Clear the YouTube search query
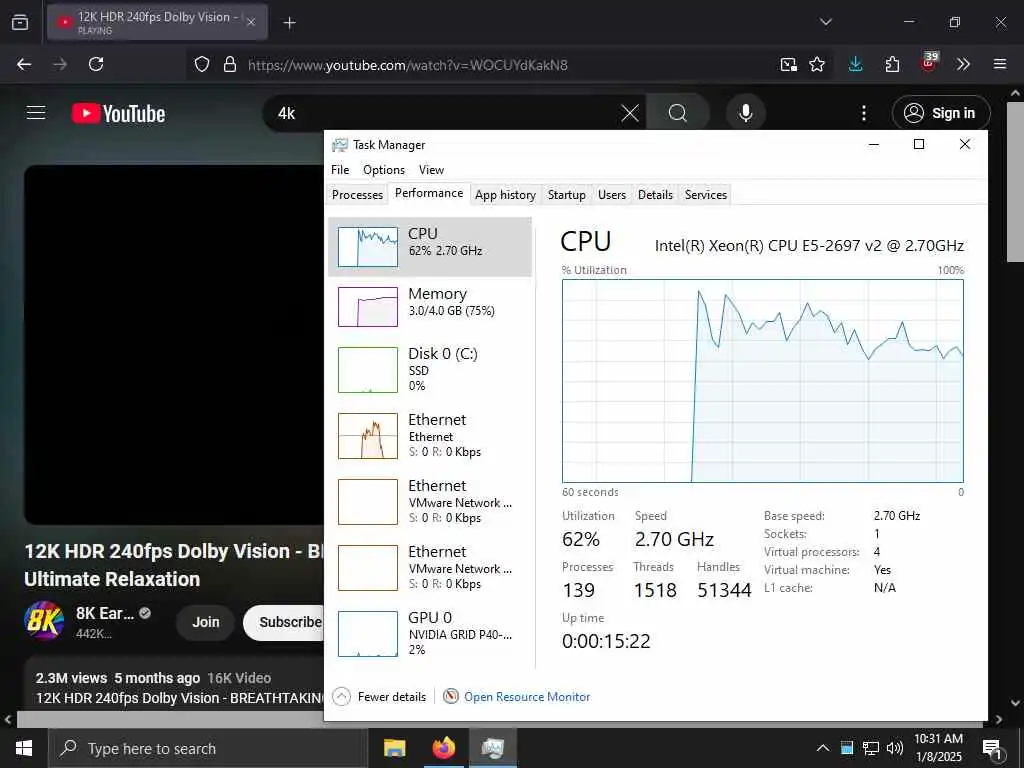This screenshot has width=1024, height=768. click(630, 114)
